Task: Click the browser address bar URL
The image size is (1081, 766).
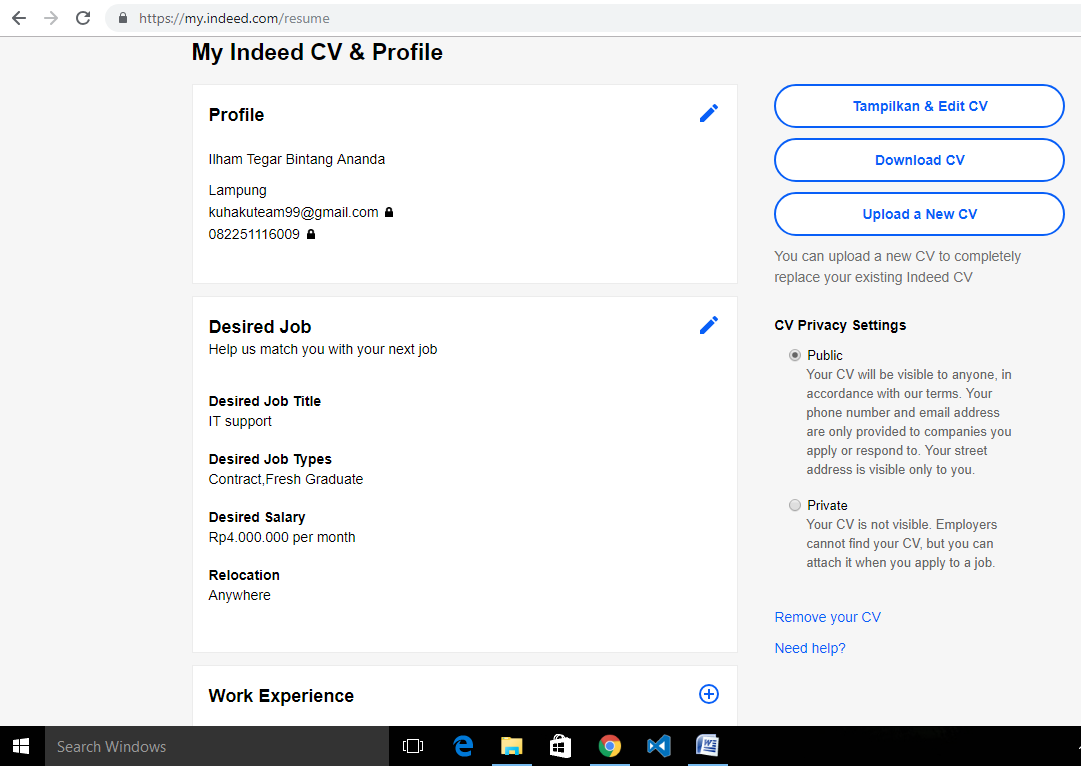Action: click(x=234, y=18)
